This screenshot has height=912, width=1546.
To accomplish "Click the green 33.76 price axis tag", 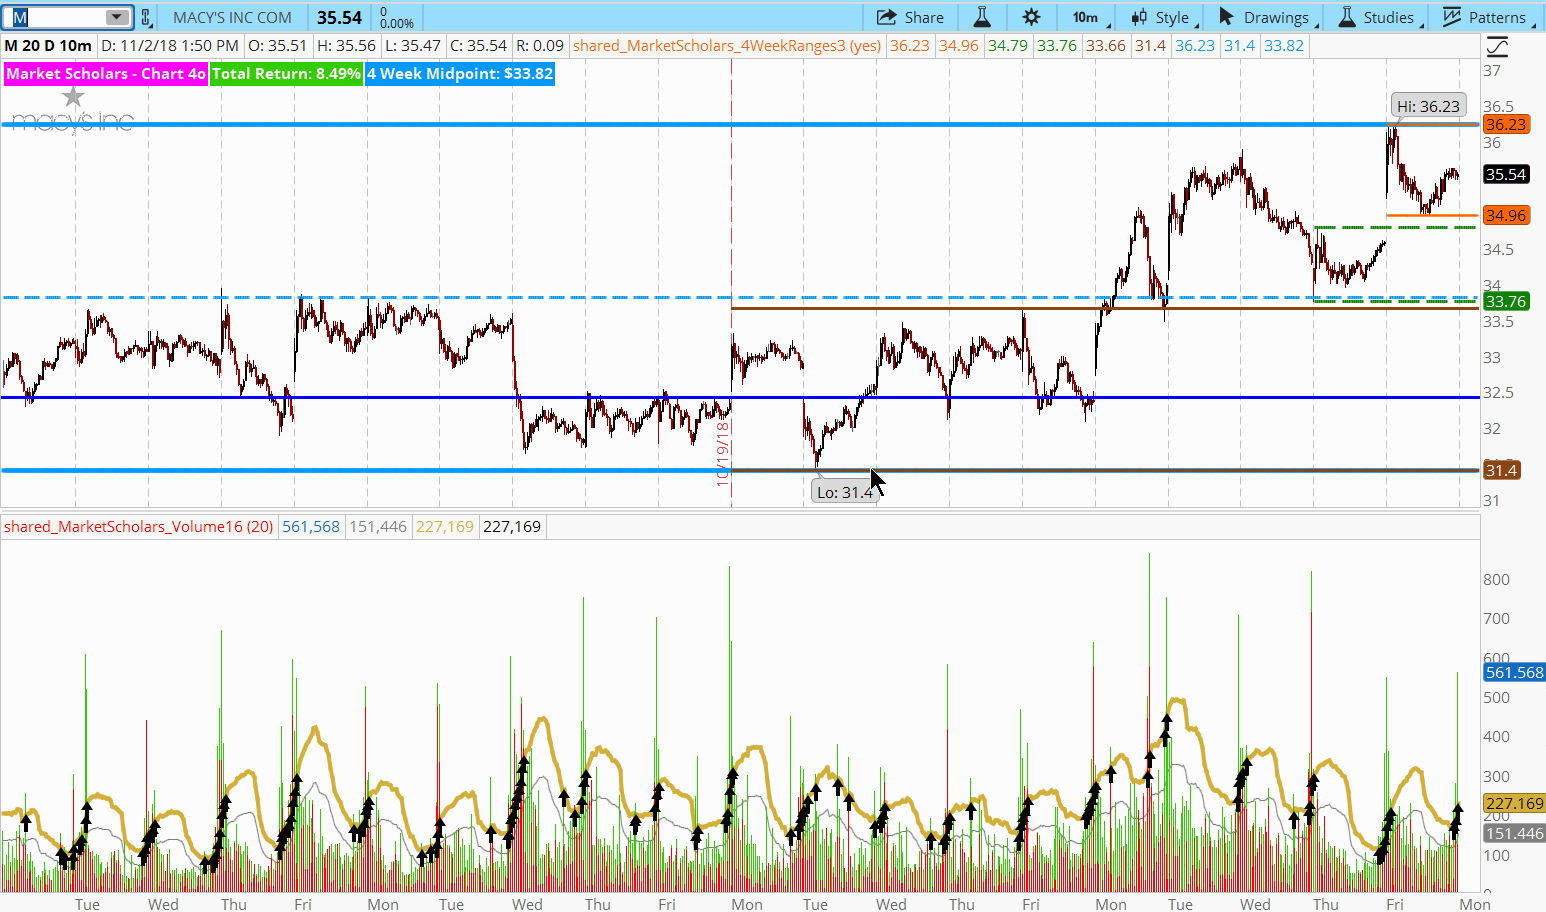I will (x=1505, y=301).
